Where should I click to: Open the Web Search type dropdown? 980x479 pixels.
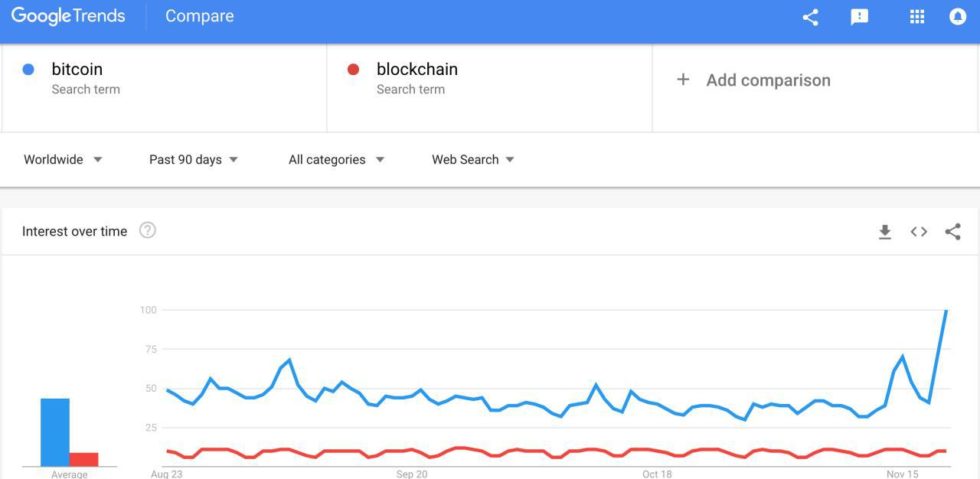[x=473, y=160]
